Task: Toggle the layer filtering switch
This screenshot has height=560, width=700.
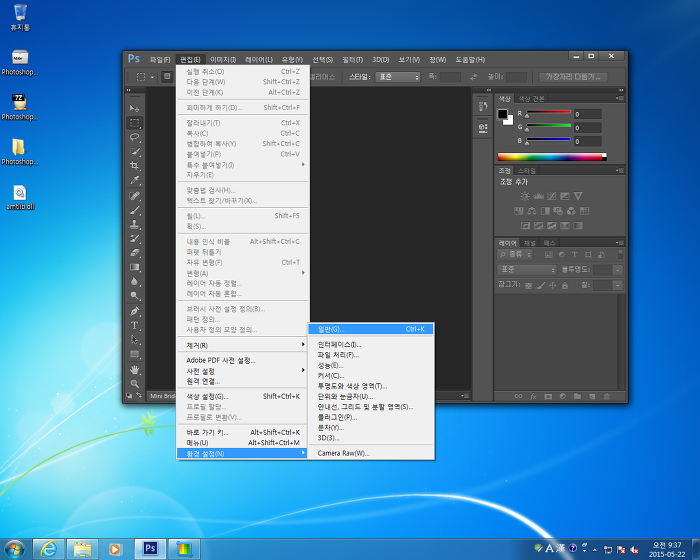Action: (620, 255)
